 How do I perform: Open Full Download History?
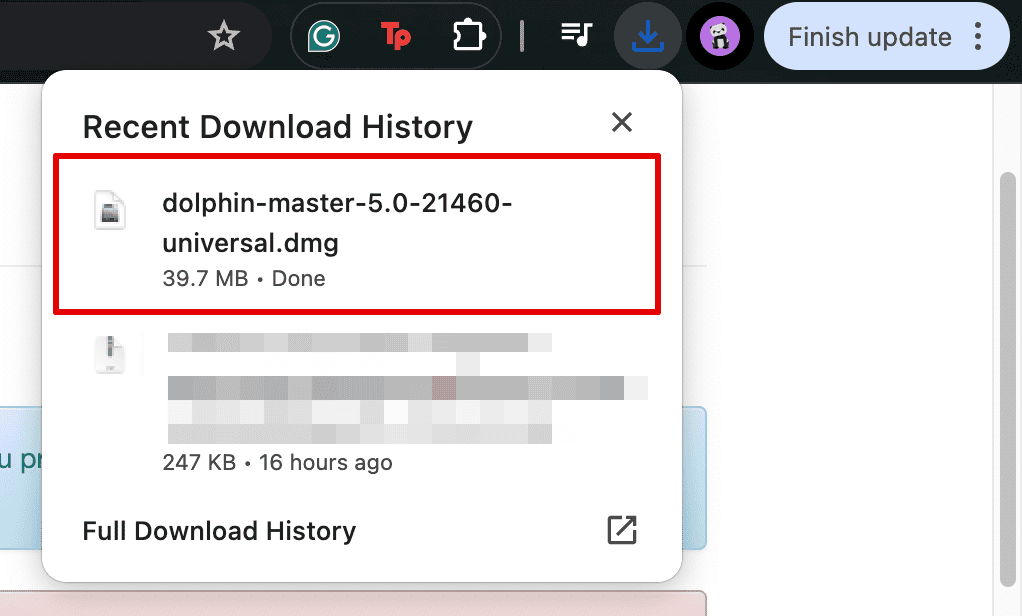tap(218, 530)
